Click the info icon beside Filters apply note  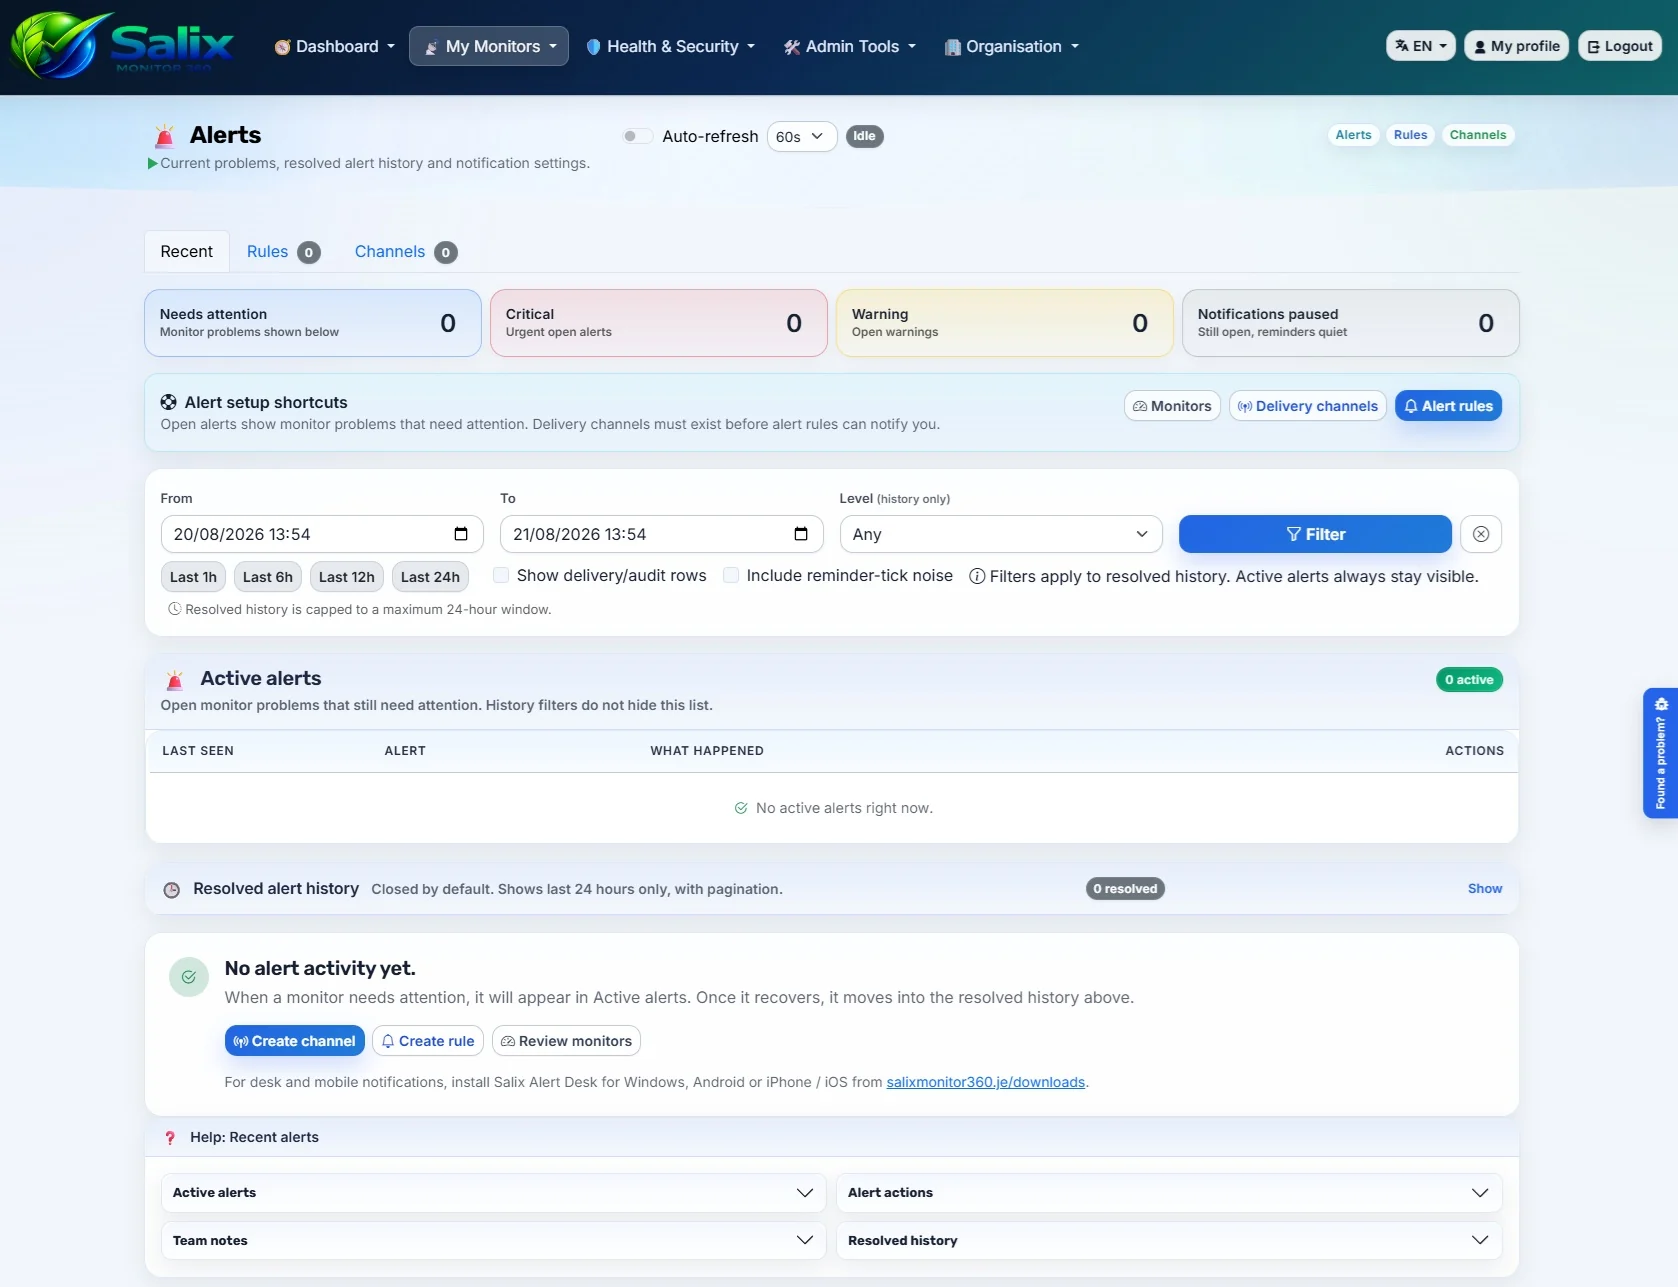977,576
